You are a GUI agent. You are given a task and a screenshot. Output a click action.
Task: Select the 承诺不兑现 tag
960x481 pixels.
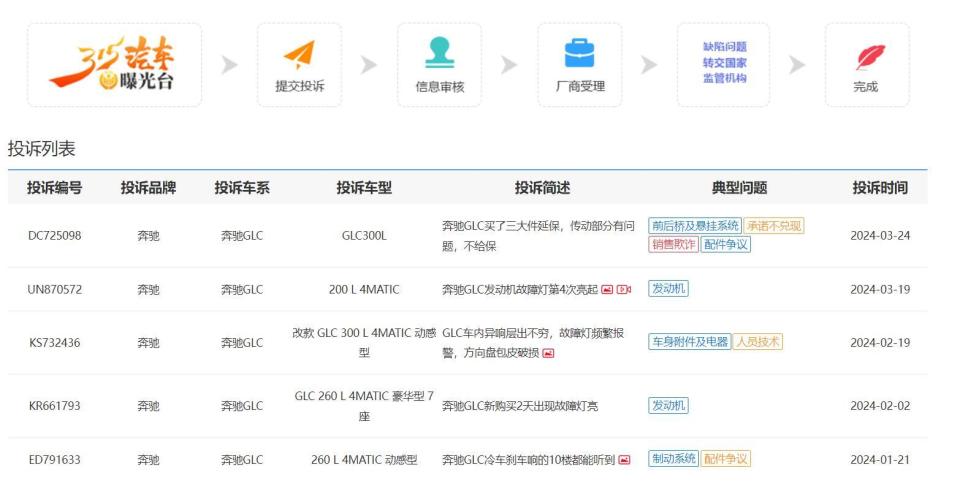(x=774, y=226)
